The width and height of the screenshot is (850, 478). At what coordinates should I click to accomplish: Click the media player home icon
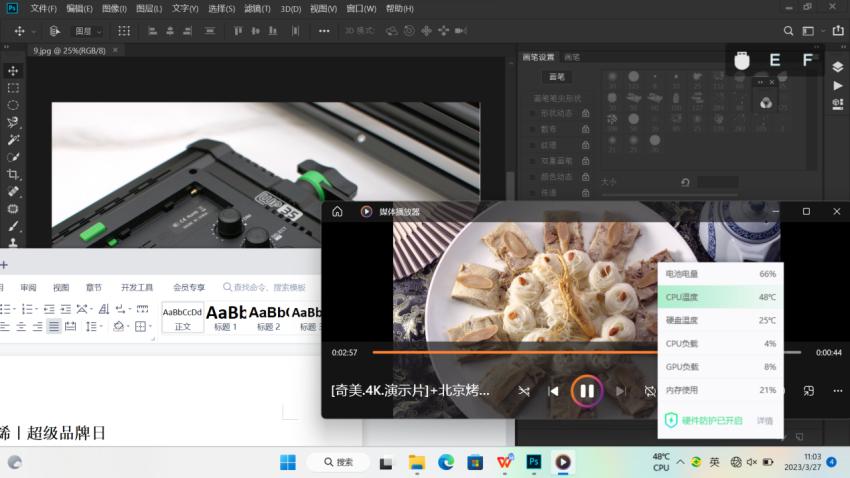pos(337,211)
